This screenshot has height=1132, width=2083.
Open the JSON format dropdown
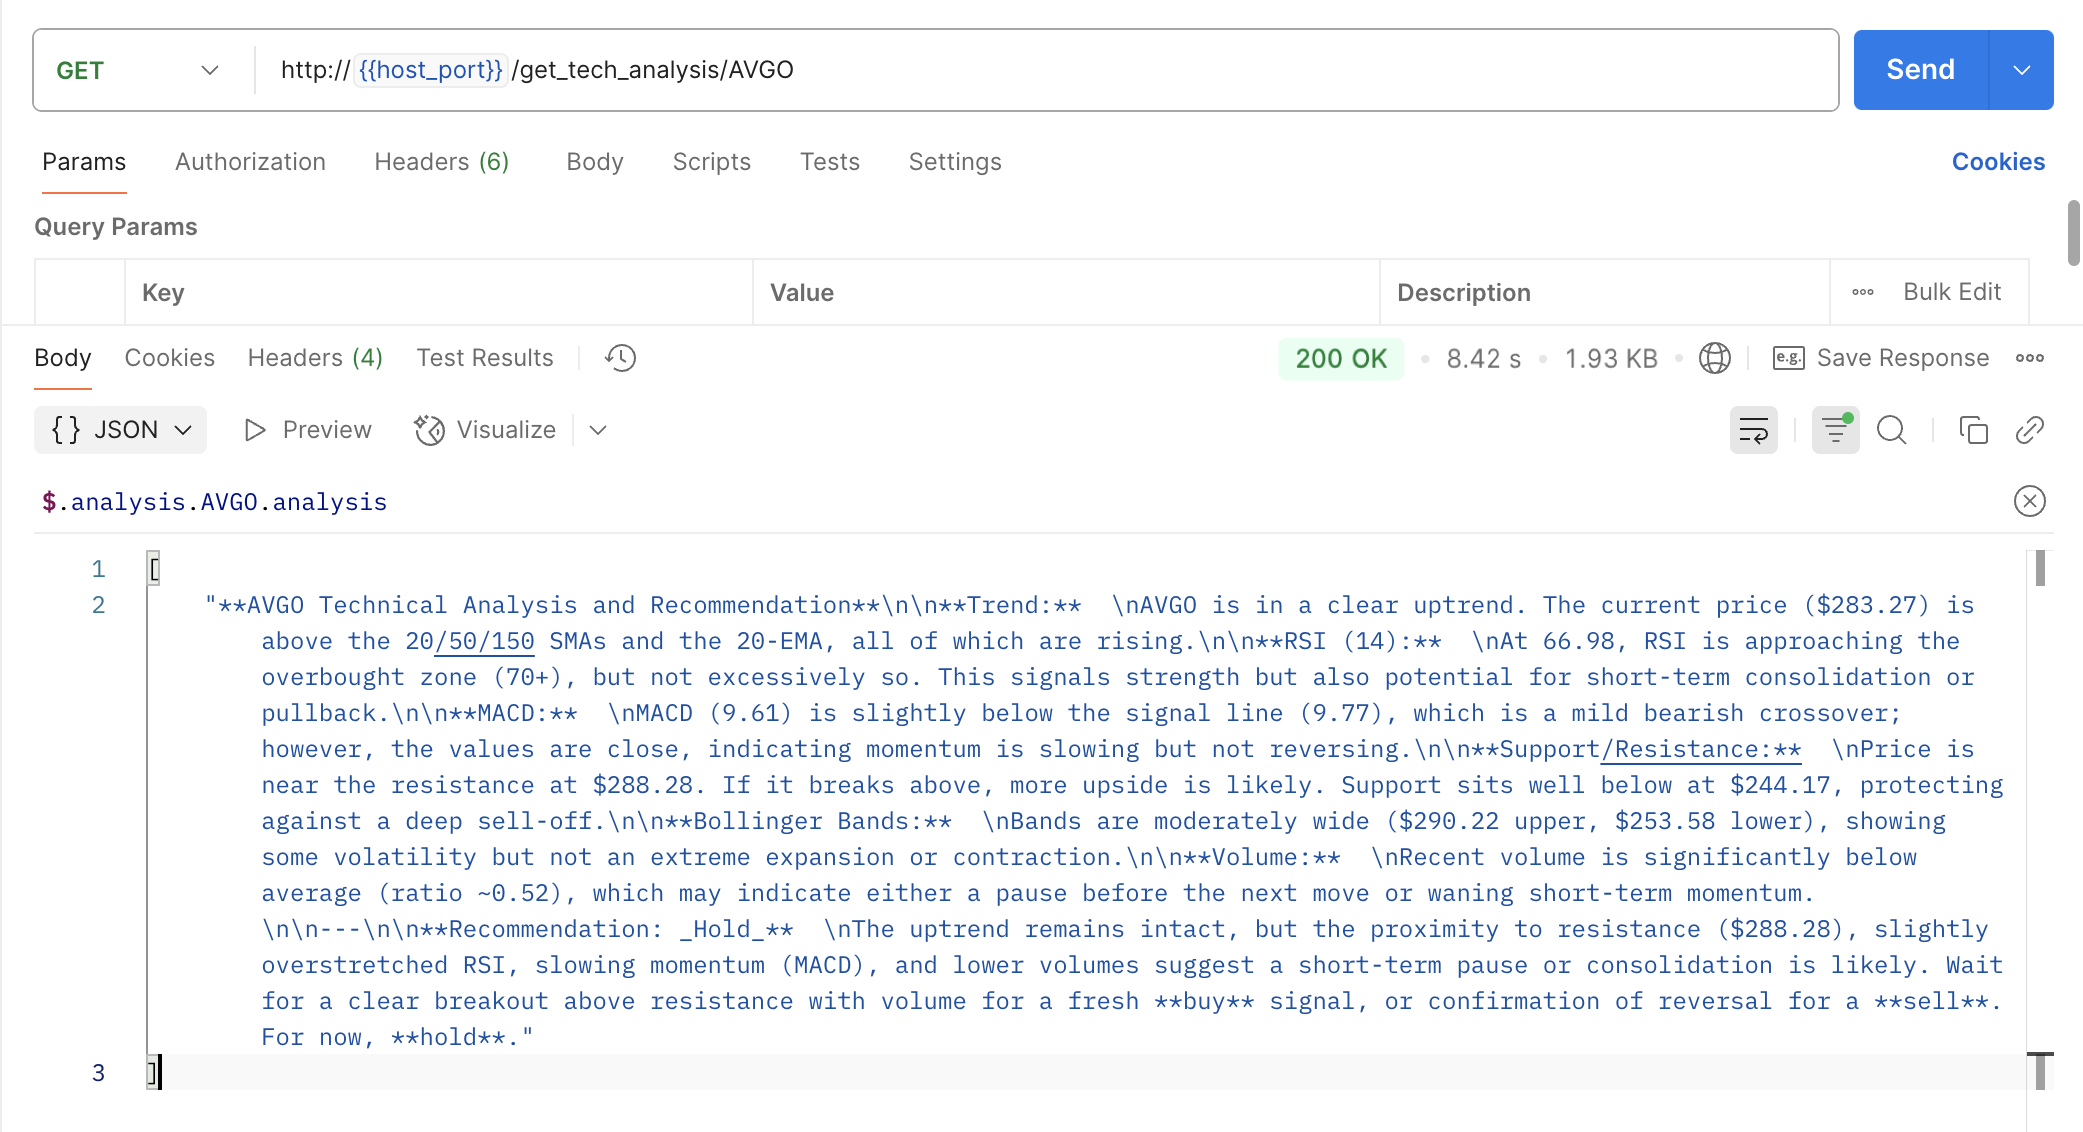click(x=120, y=430)
